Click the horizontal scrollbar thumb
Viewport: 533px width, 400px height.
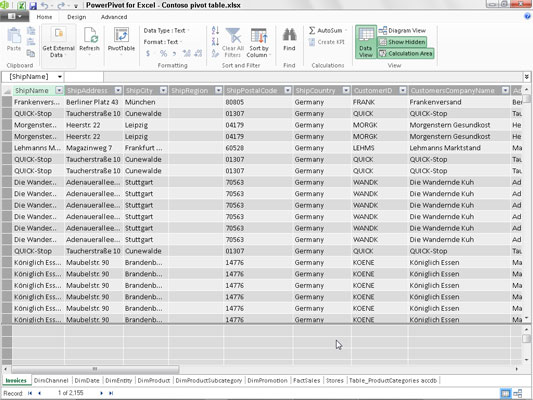pos(95,369)
